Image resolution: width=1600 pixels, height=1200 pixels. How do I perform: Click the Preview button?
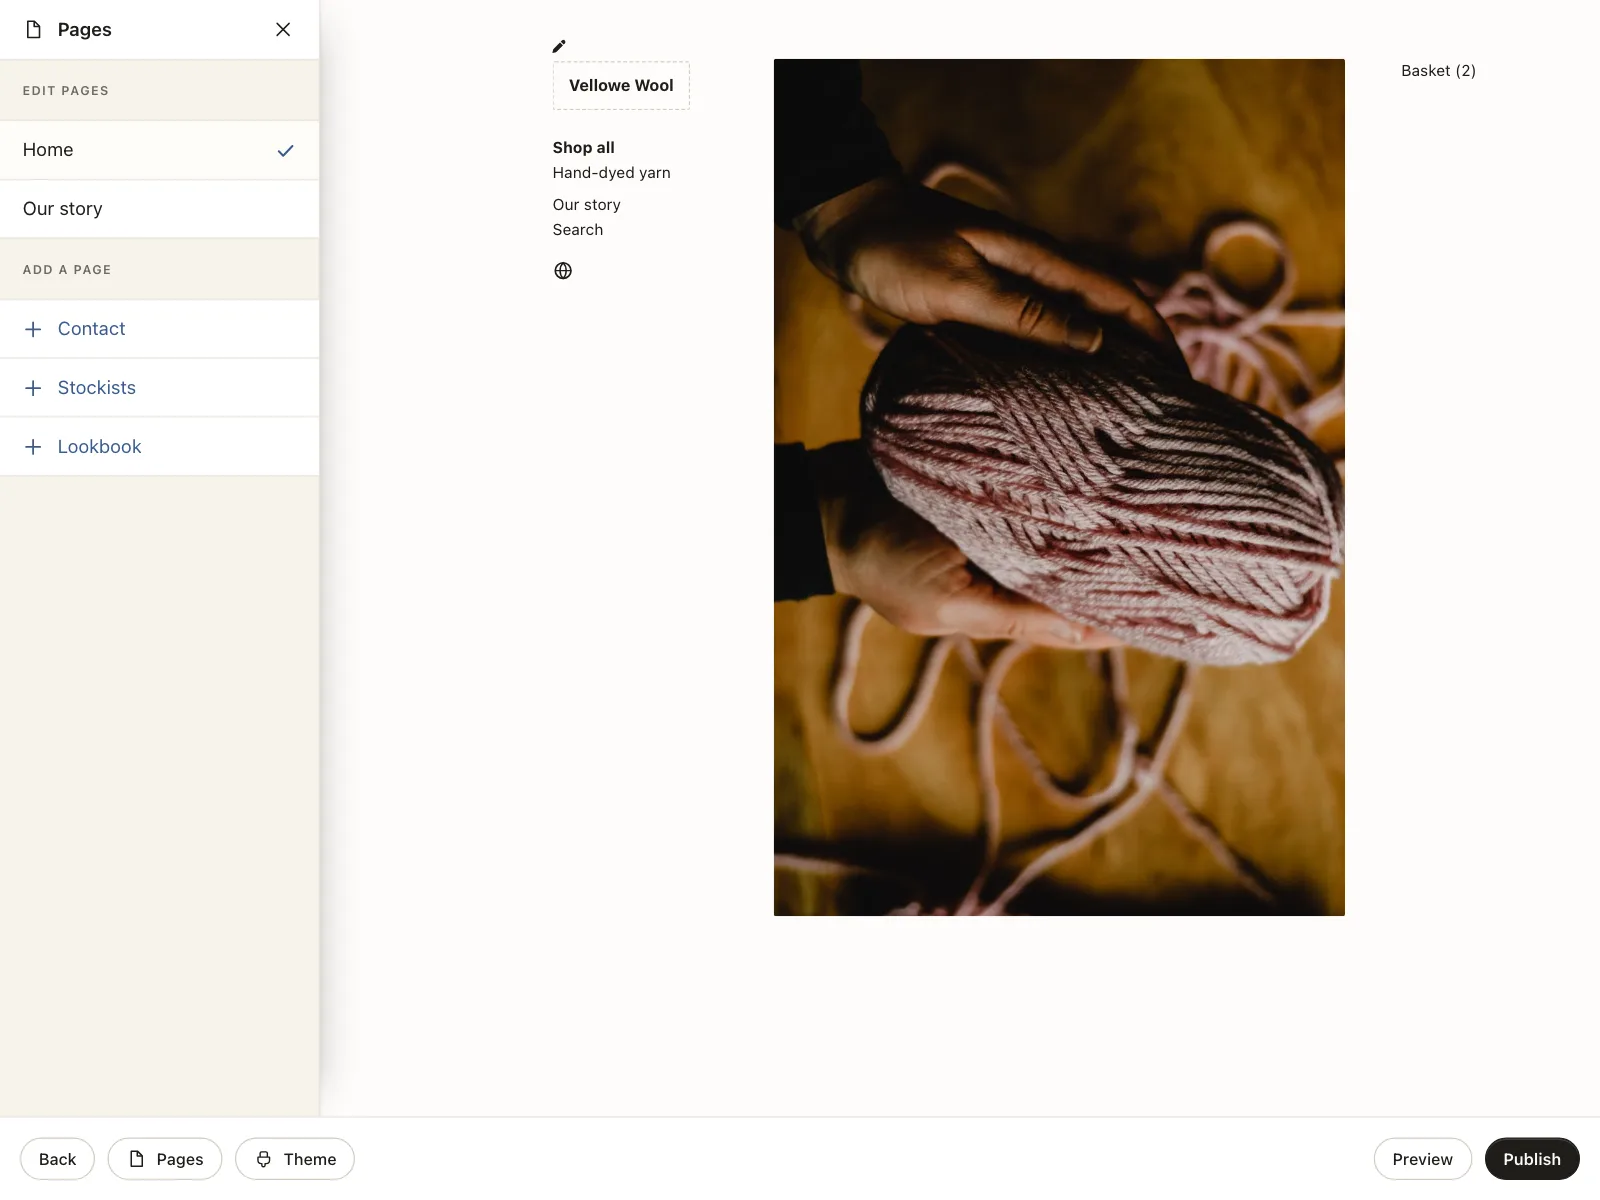click(x=1422, y=1159)
